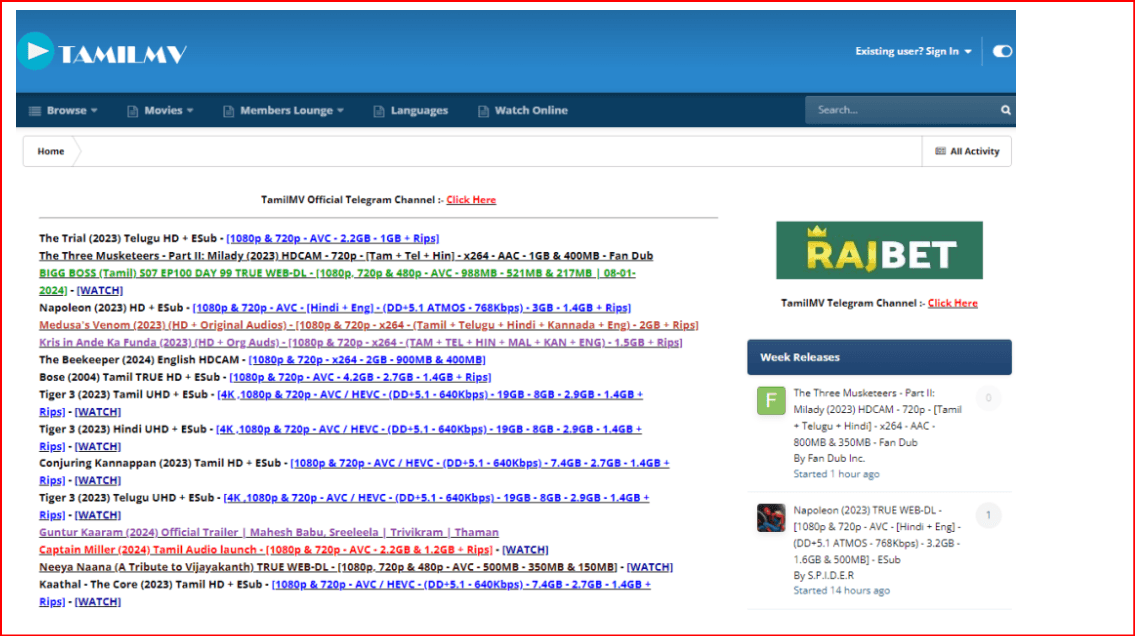Viewport: 1135px width, 636px height.
Task: Open Bose (2004) Tamil TRUE HD link
Action: 360,377
